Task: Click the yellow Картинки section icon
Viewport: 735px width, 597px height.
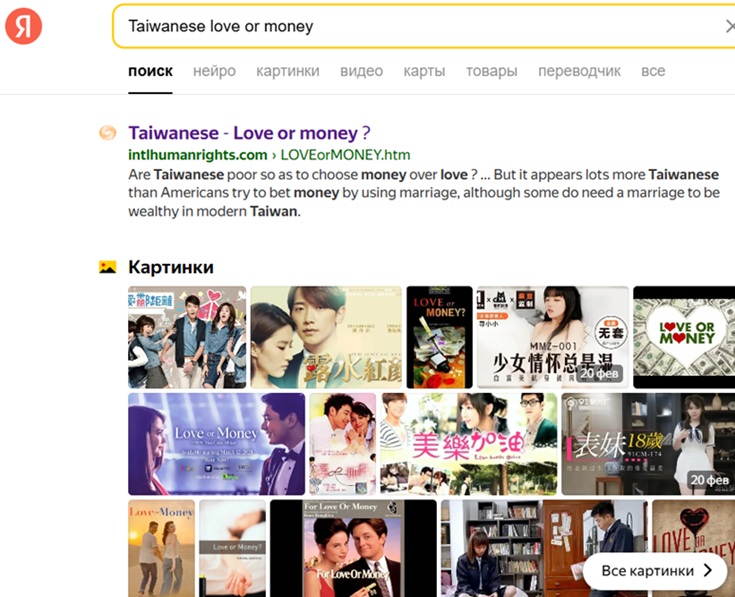Action: pyautogui.click(x=107, y=267)
